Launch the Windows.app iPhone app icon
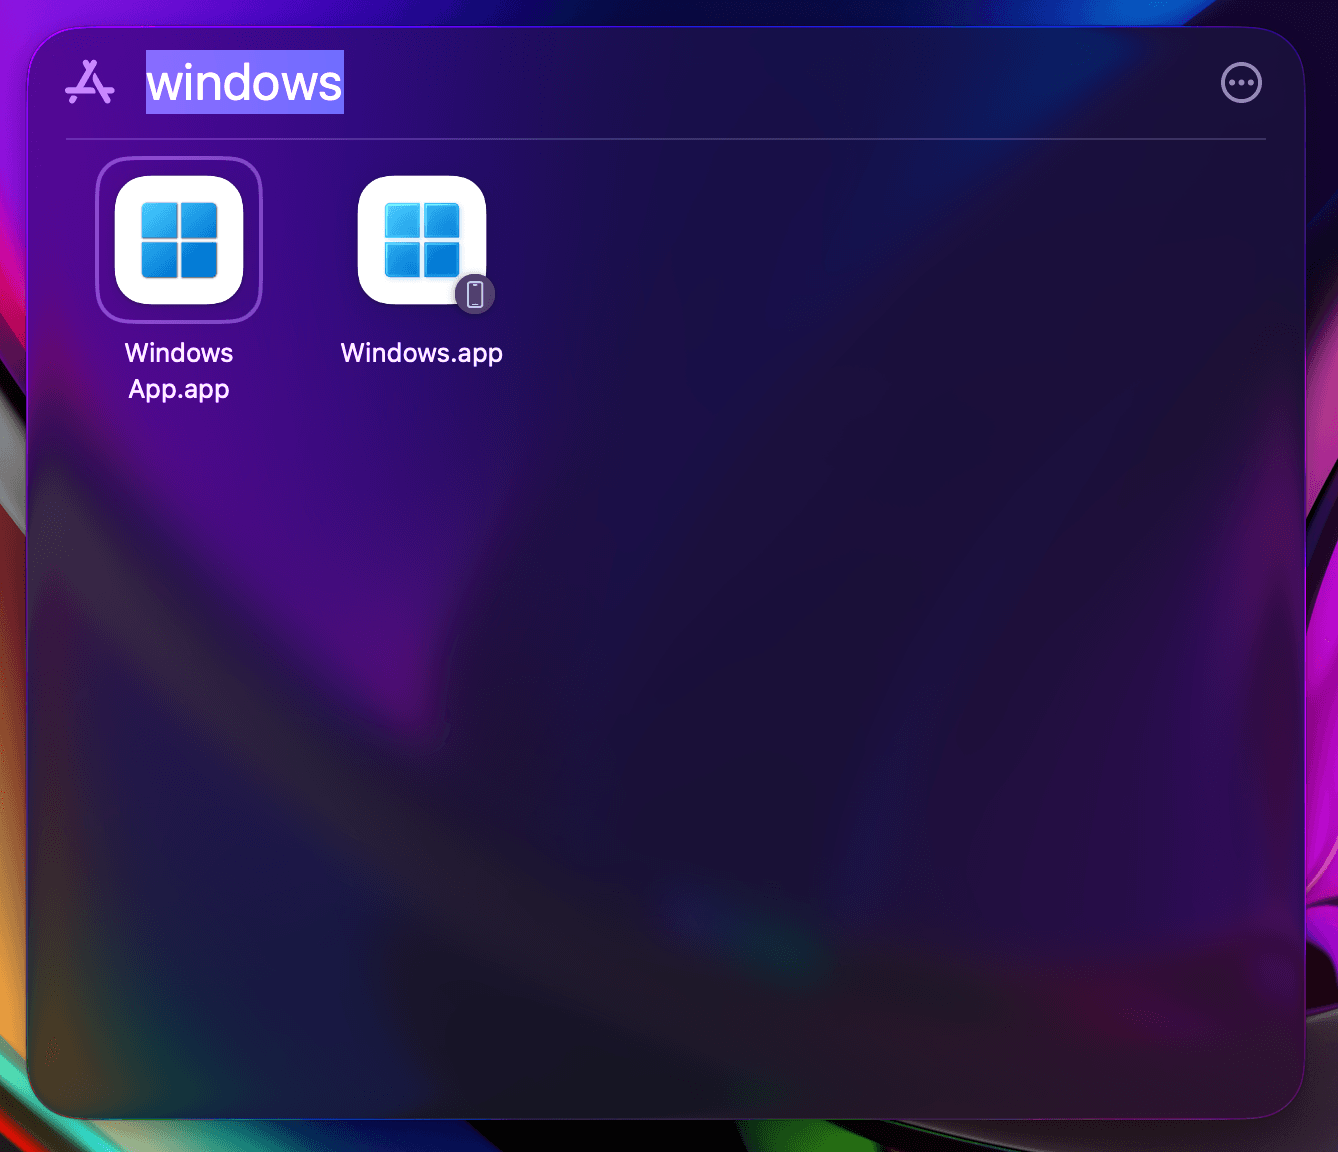 click(422, 240)
